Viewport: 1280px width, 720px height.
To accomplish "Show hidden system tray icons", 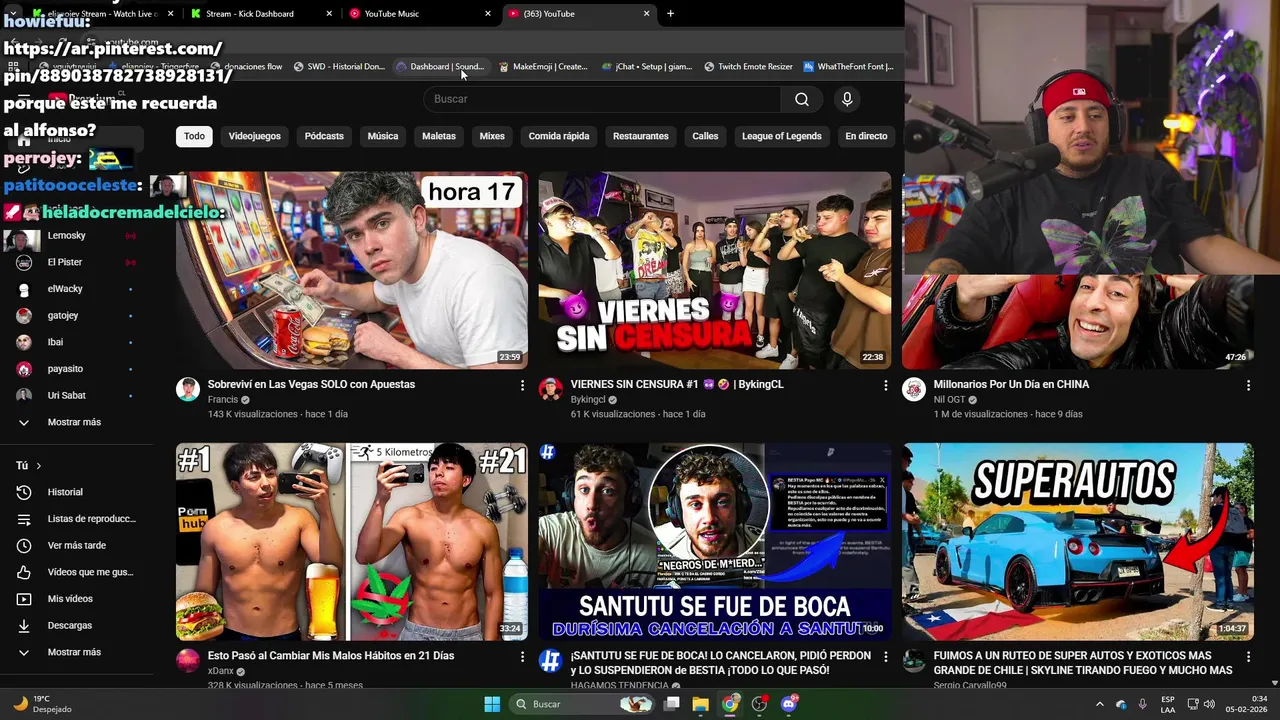I will (1100, 704).
